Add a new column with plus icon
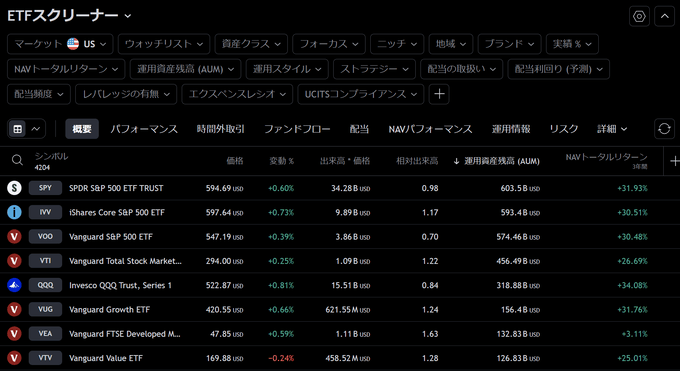 [674, 161]
